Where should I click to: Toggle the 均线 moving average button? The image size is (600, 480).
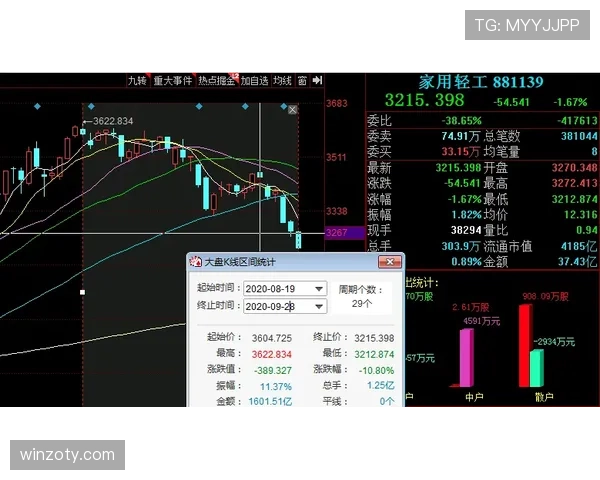tap(282, 81)
